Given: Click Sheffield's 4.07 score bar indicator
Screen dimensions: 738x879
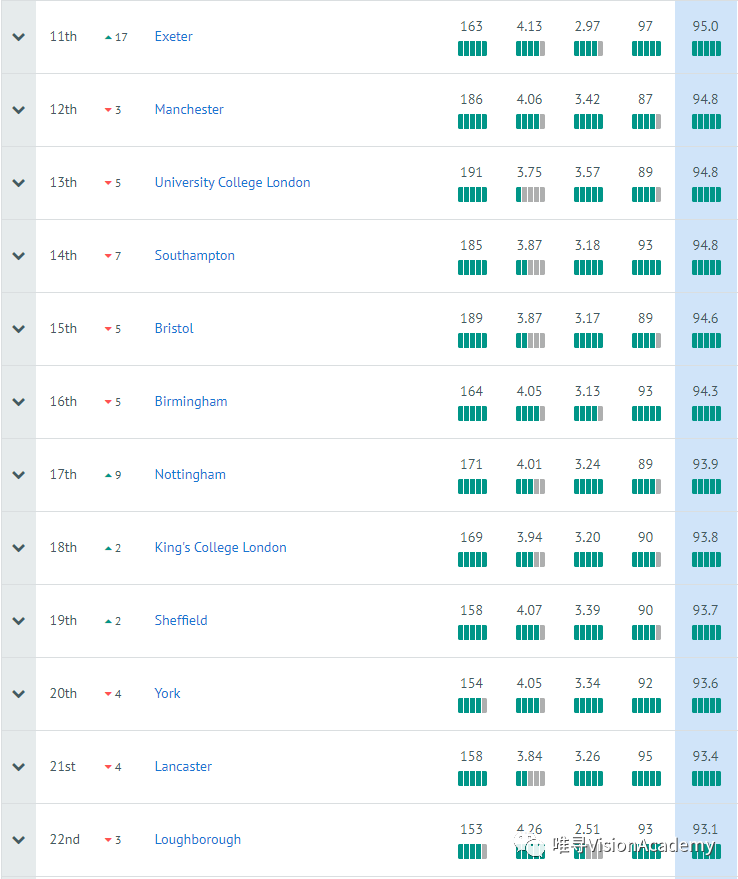Looking at the screenshot, I should [531, 632].
